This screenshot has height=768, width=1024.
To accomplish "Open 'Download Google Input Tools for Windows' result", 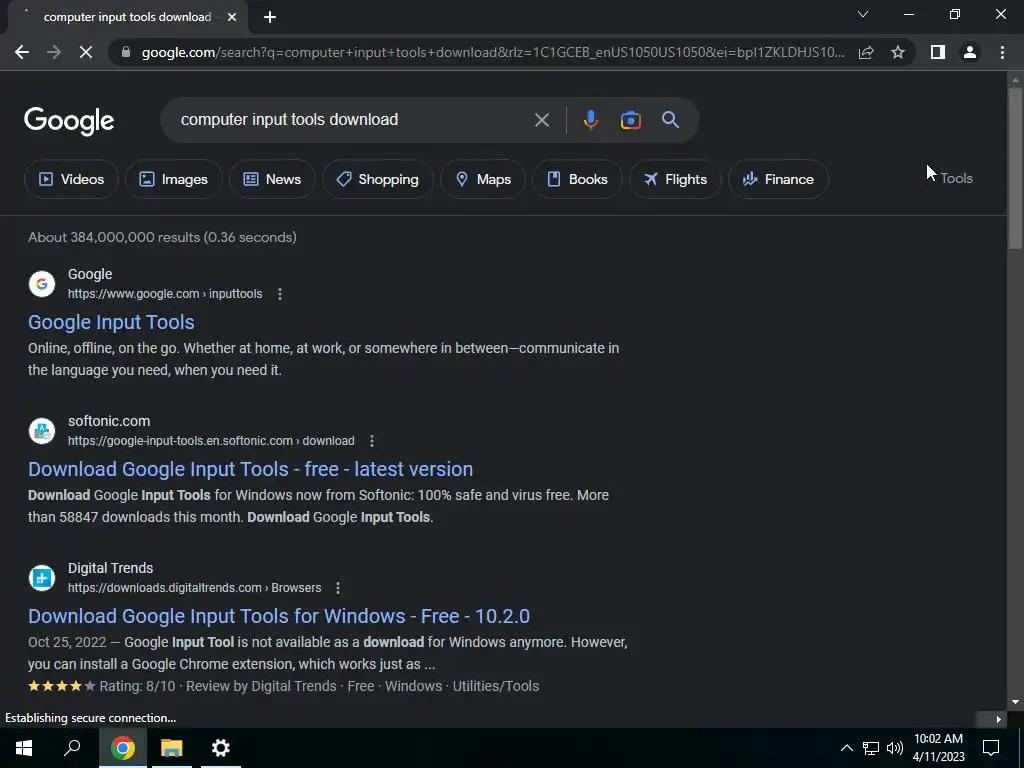I will point(279,616).
